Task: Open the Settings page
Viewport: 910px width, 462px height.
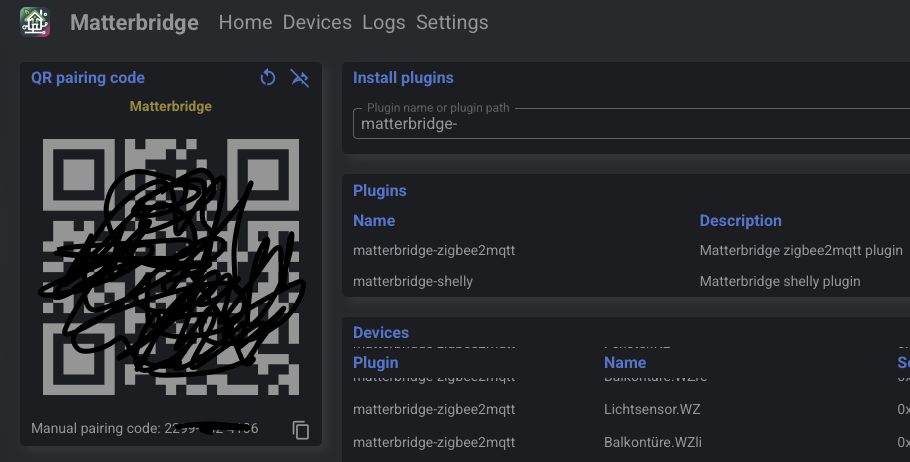Action: [452, 22]
